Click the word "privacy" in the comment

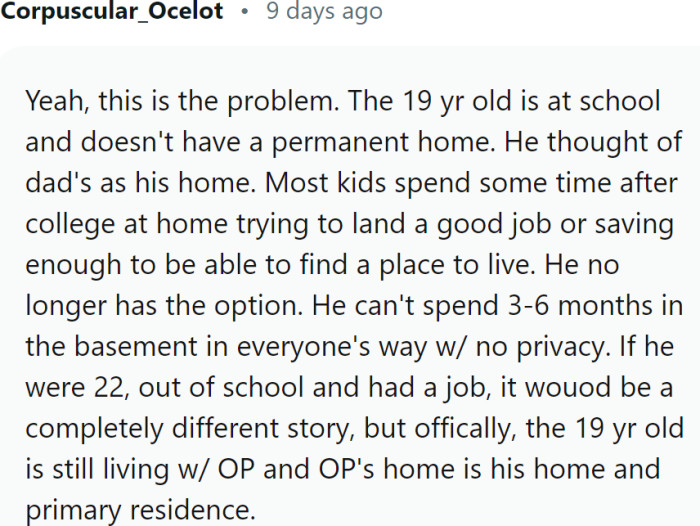[563, 348]
